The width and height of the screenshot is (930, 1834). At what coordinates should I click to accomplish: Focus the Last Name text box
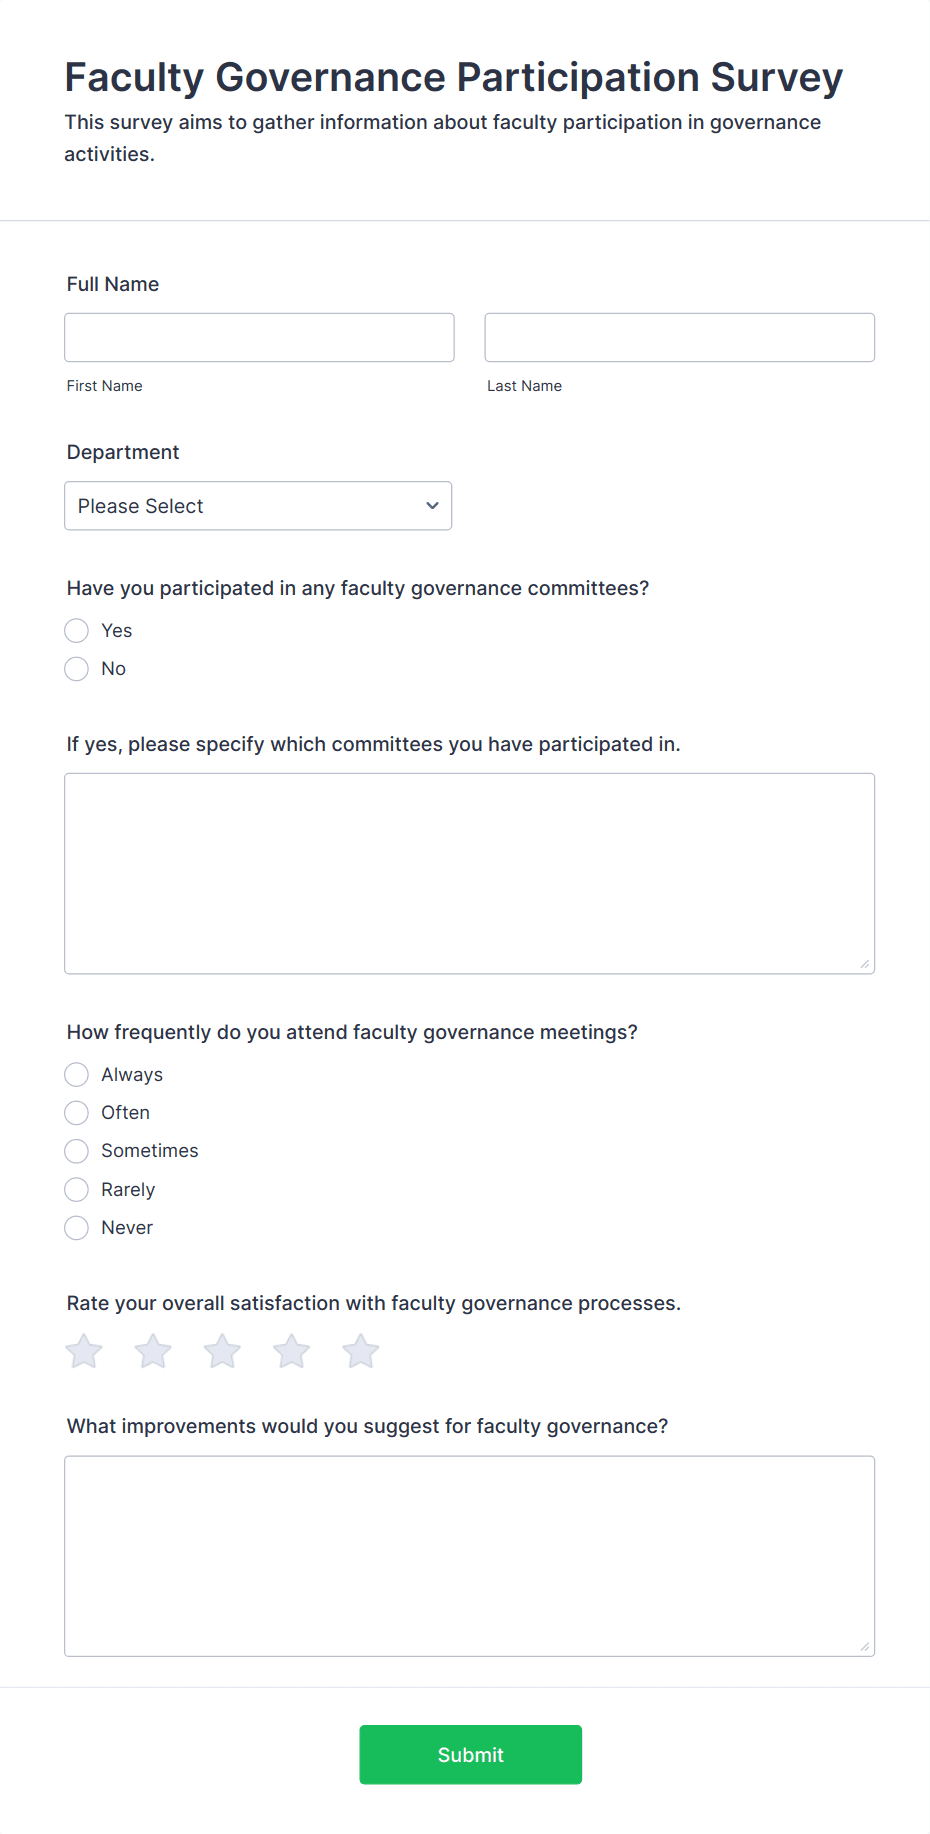(x=679, y=338)
